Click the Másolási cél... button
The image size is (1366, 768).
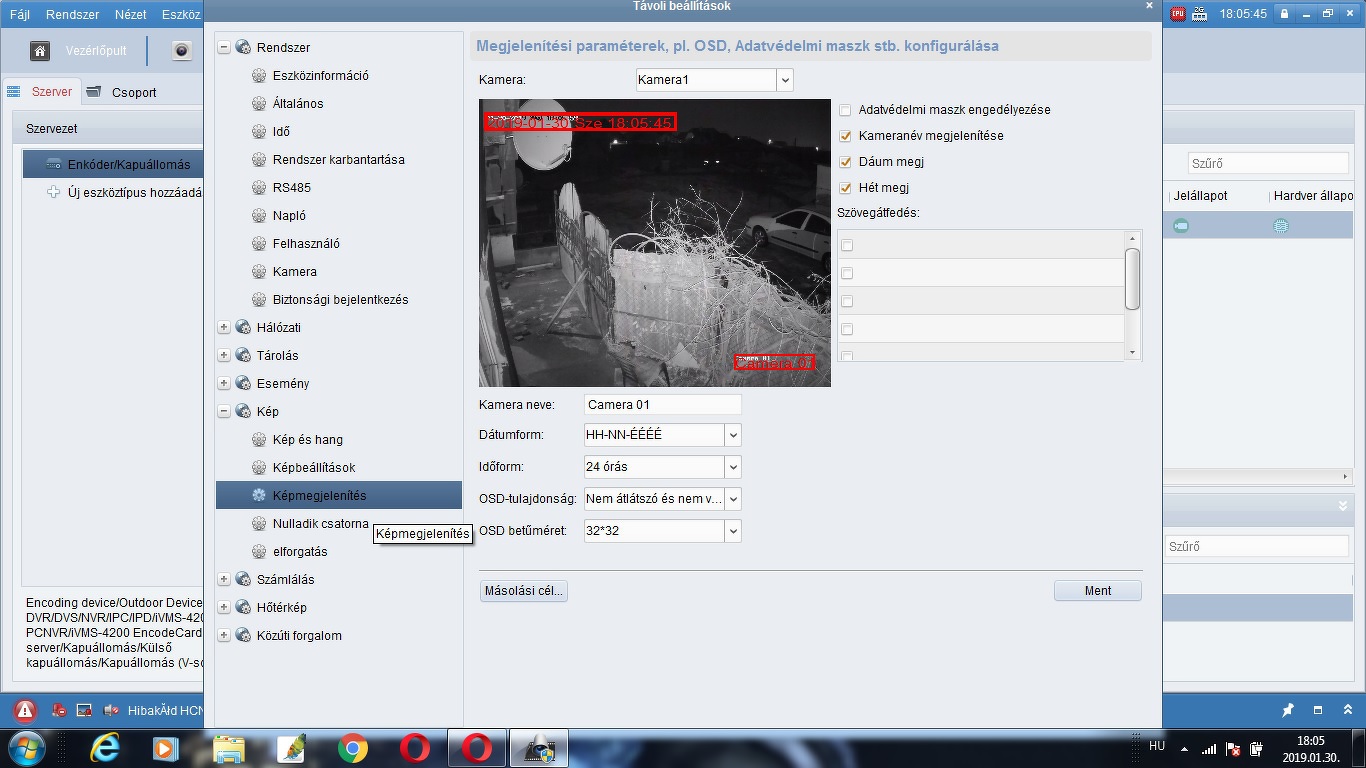tap(525, 591)
